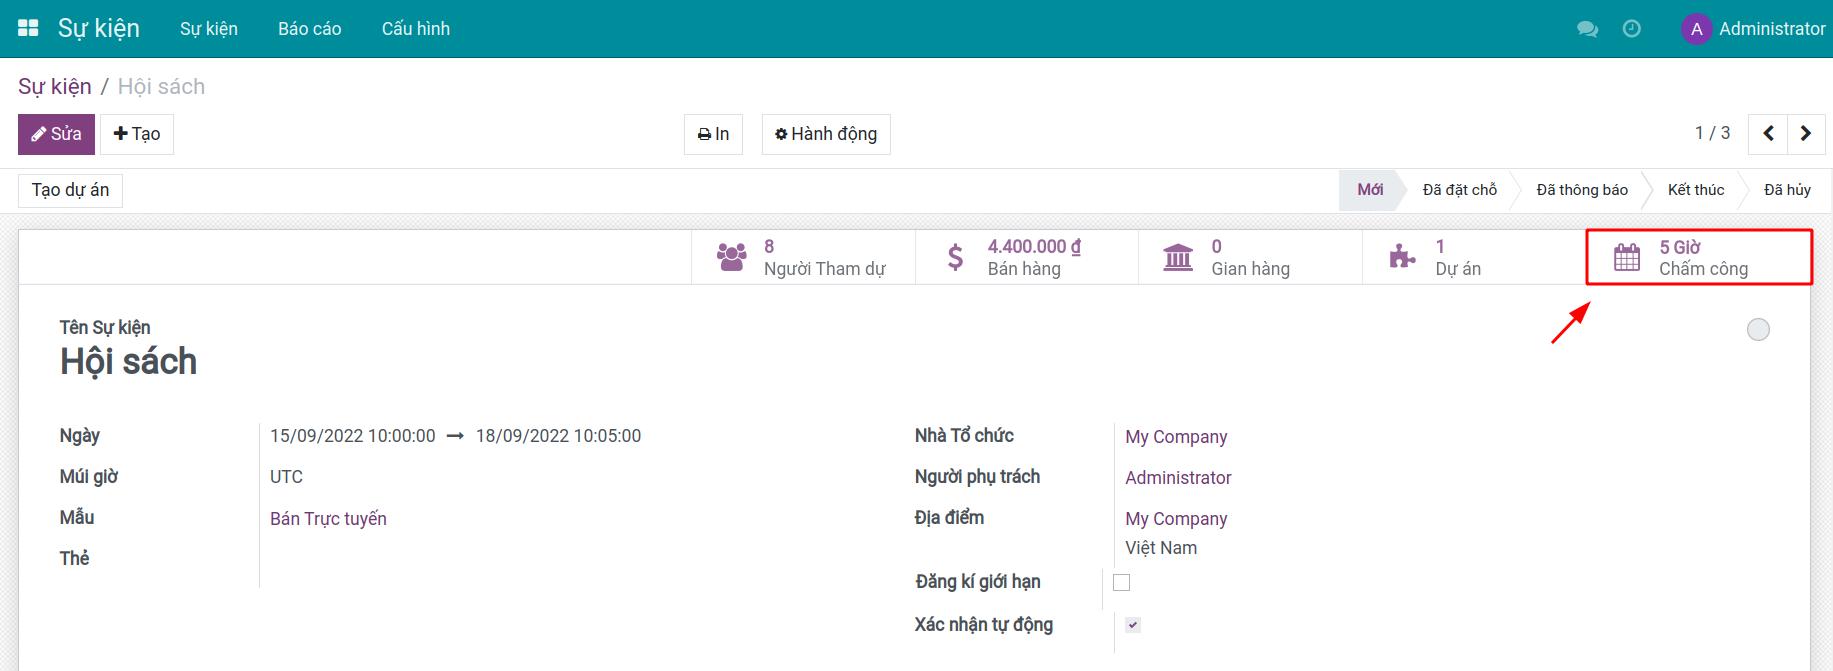Viewport: 1833px width, 671px height.
Task: Go to next record arrow
Action: click(x=1805, y=134)
